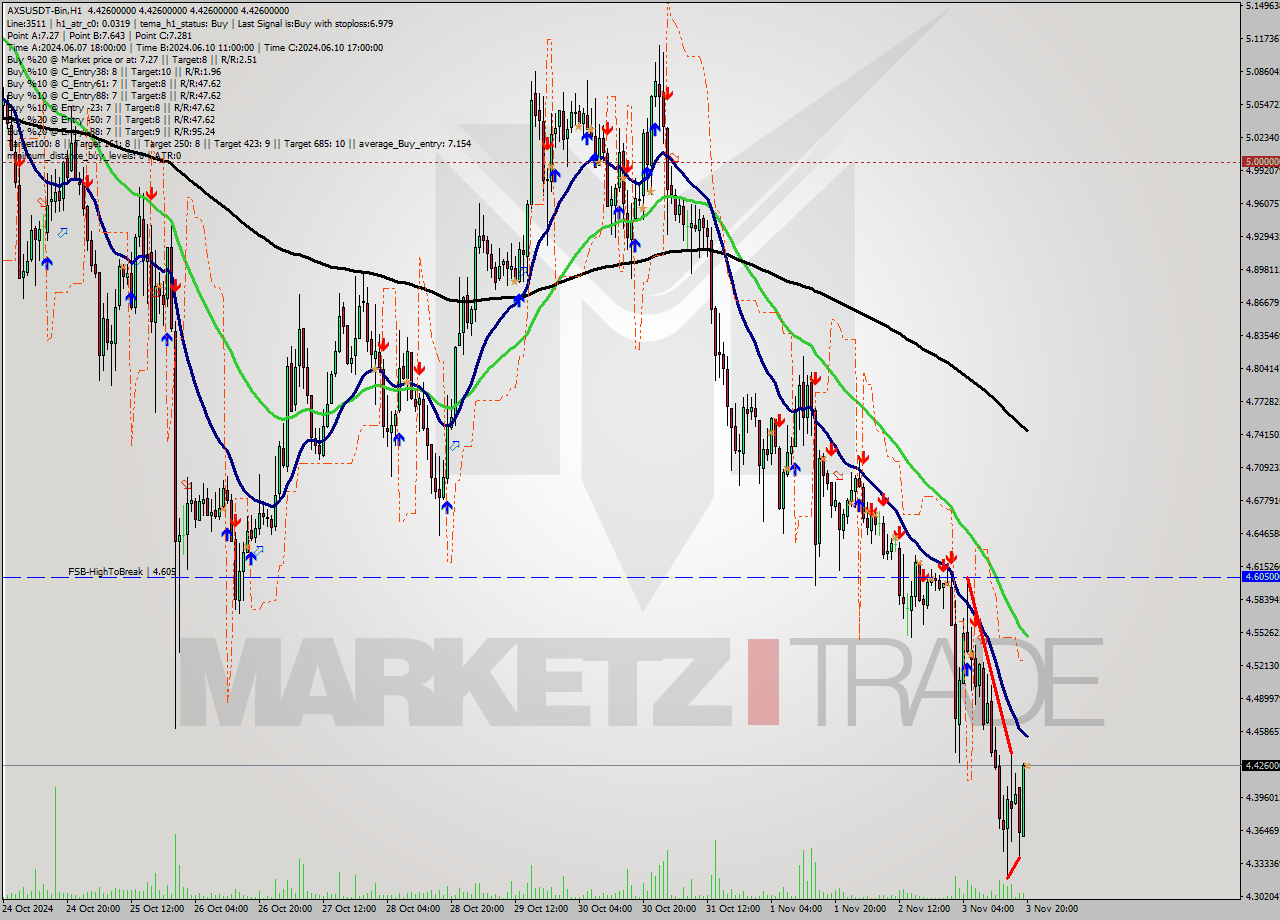Click the '1 Nov 20:00' time label
The image size is (1280, 920).
click(x=860, y=909)
